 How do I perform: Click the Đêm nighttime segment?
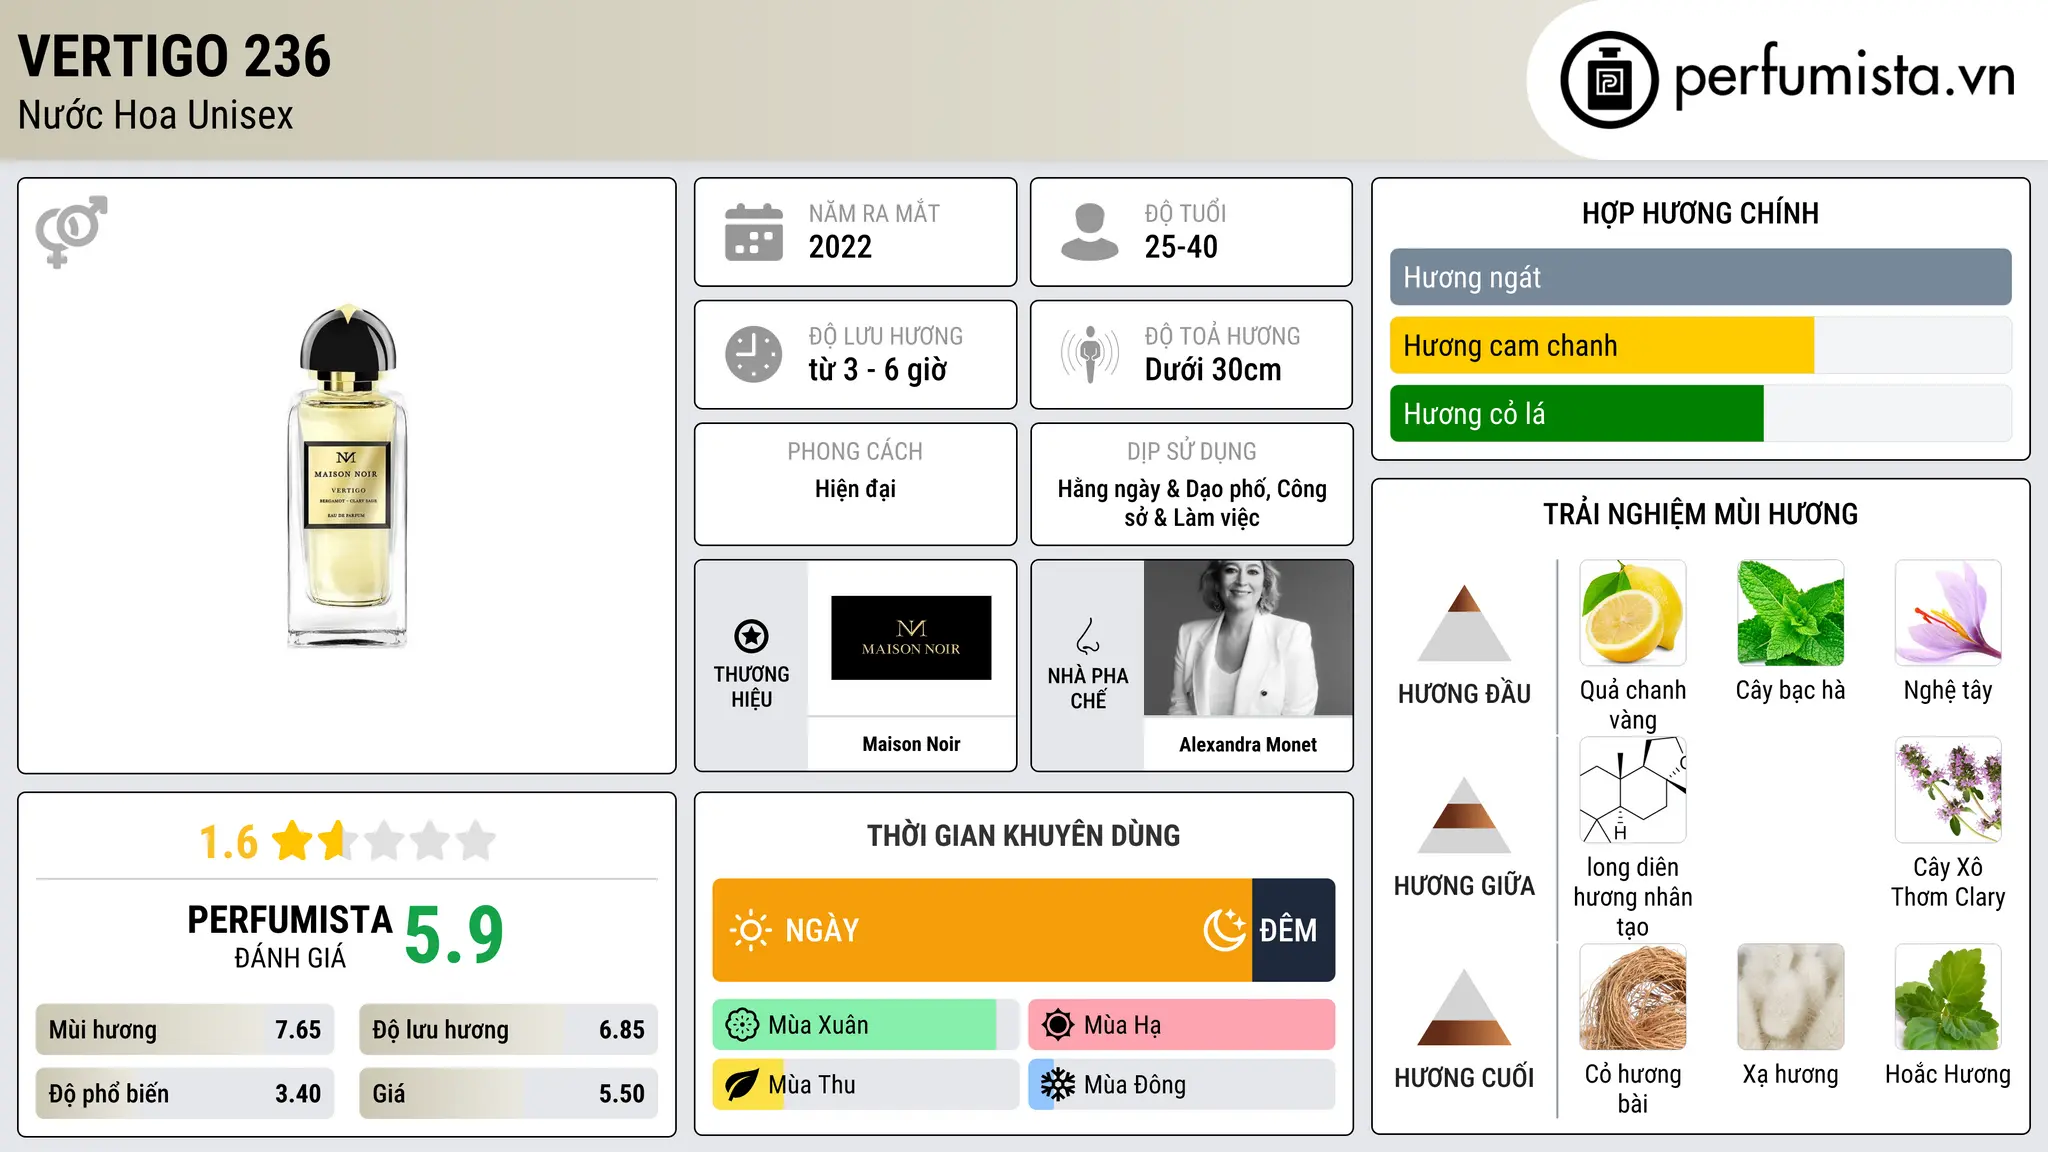1294,930
